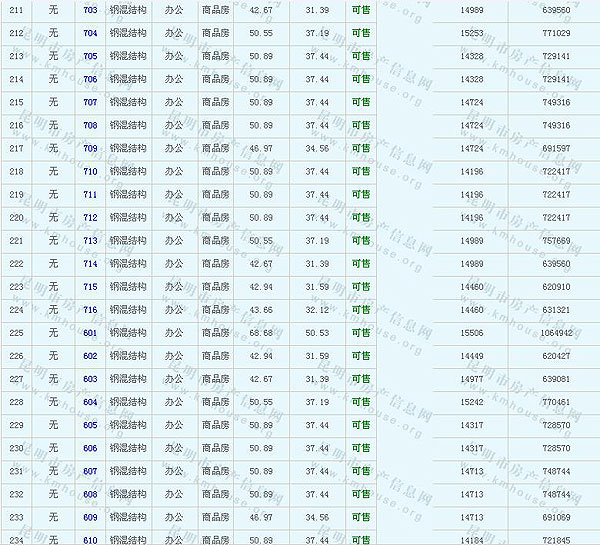The height and width of the screenshot is (545, 600).
Task: Open room 704 details link
Action: click(x=90, y=33)
